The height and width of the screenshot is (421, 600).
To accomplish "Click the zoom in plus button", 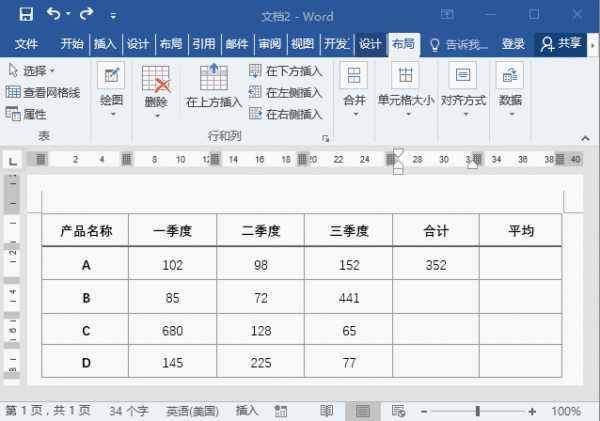I will [x=532, y=411].
